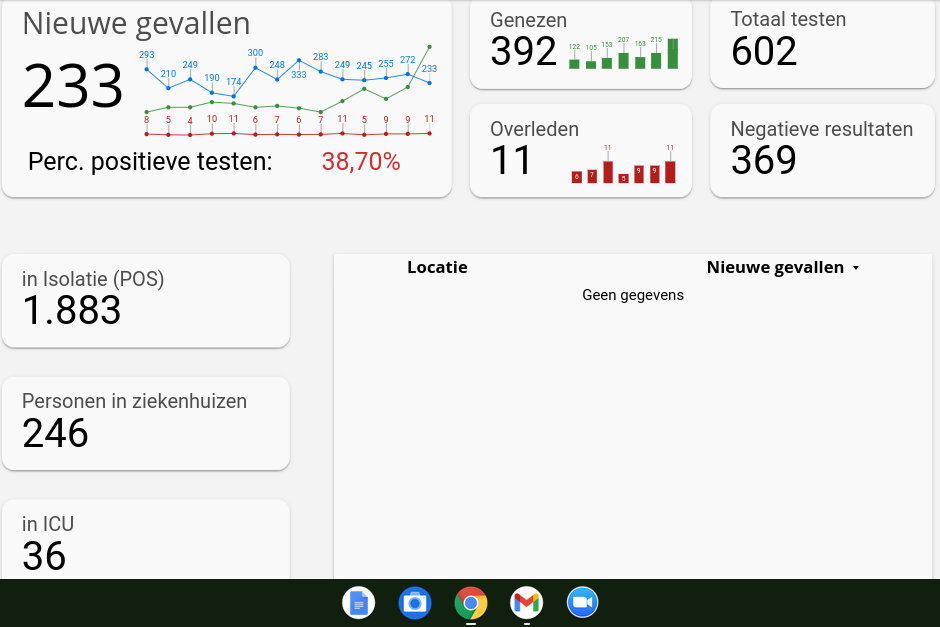940x627 pixels.
Task: Click the blue data point labeled 300
Action: [x=255, y=67]
